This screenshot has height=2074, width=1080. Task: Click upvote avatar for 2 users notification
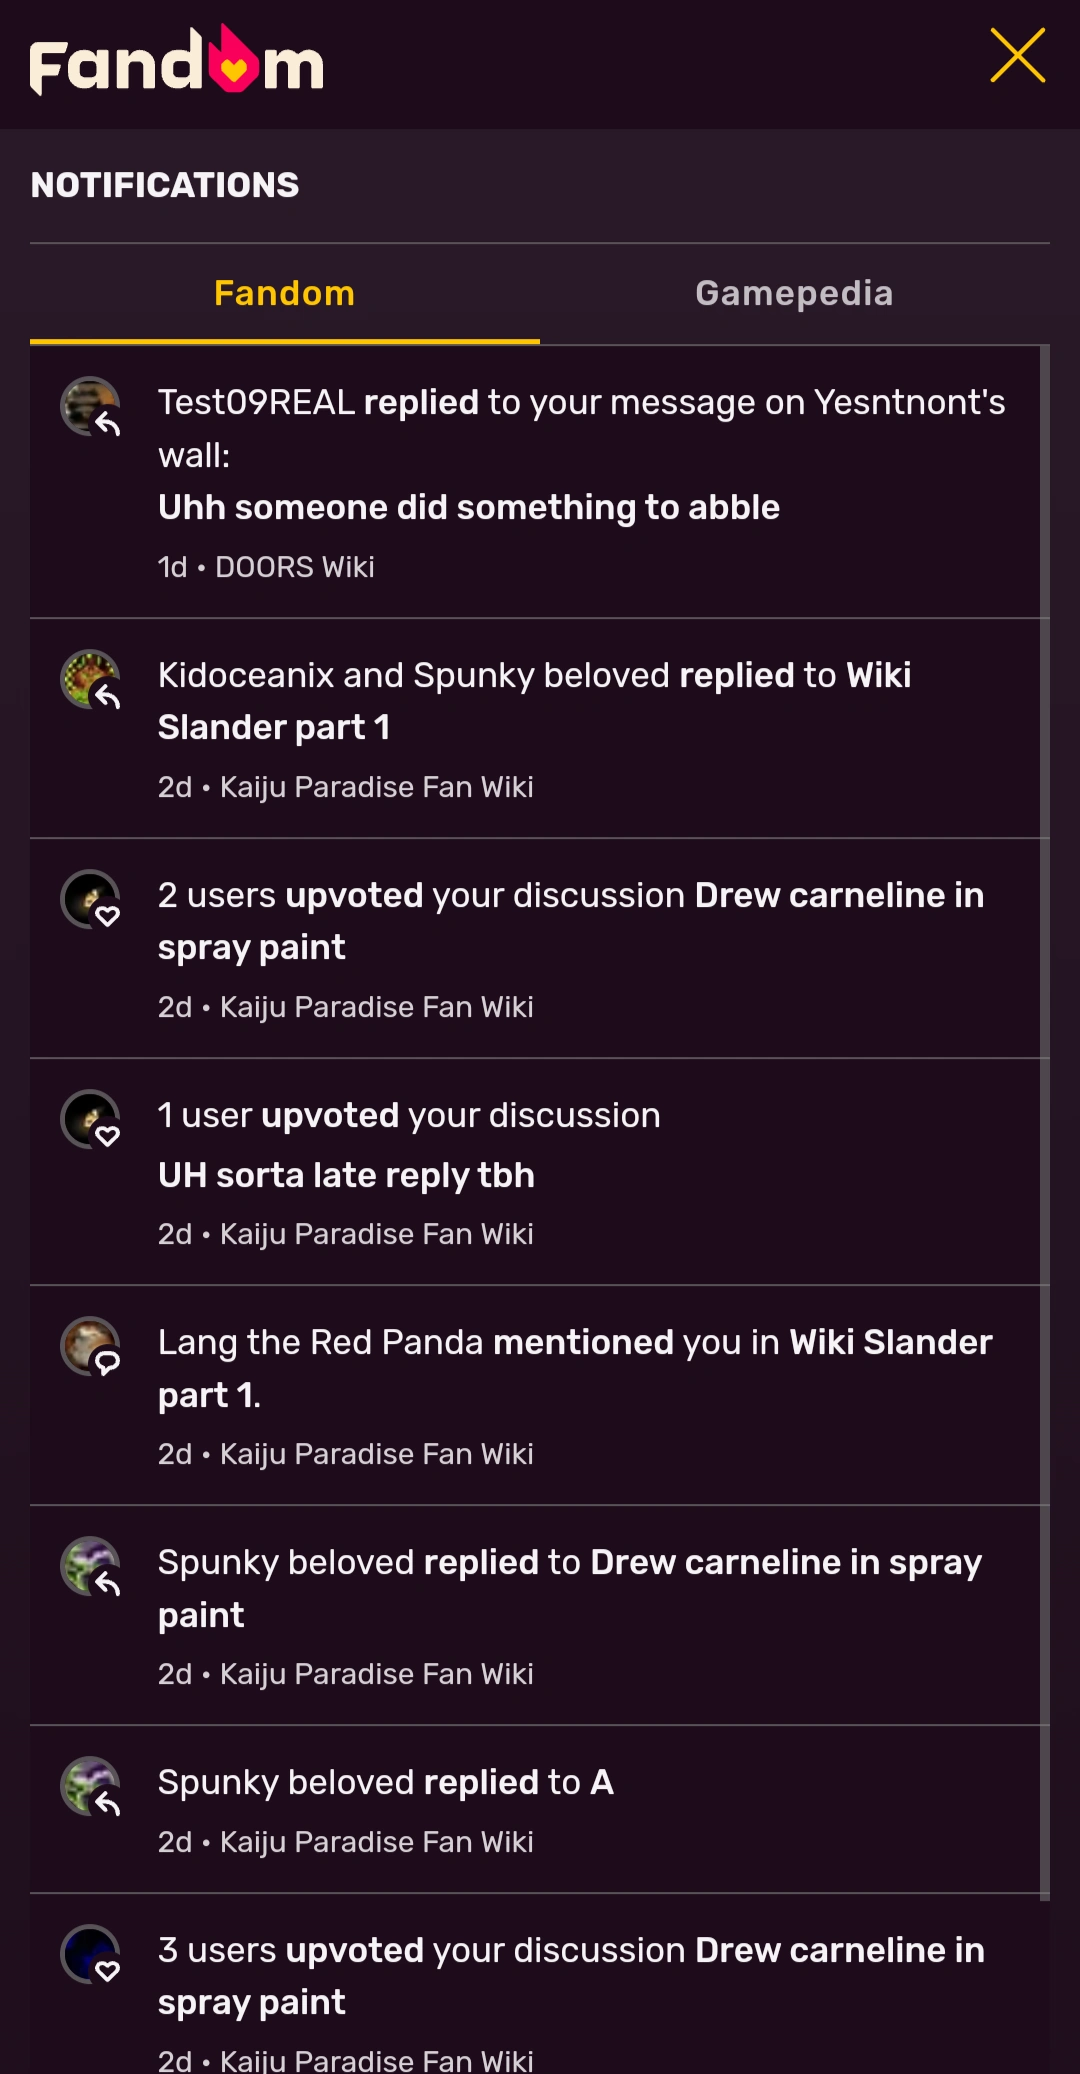(x=90, y=900)
